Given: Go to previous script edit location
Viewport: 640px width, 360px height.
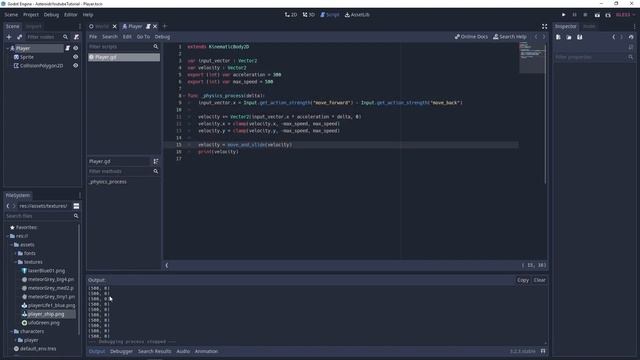Looking at the screenshot, I should 536,37.
